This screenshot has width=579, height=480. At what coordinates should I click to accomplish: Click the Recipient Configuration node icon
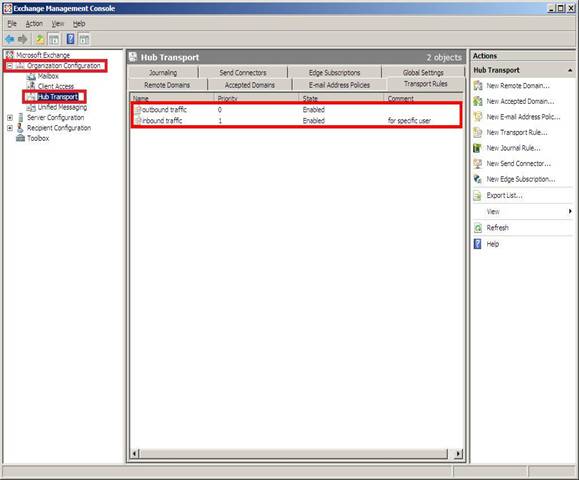point(20,128)
